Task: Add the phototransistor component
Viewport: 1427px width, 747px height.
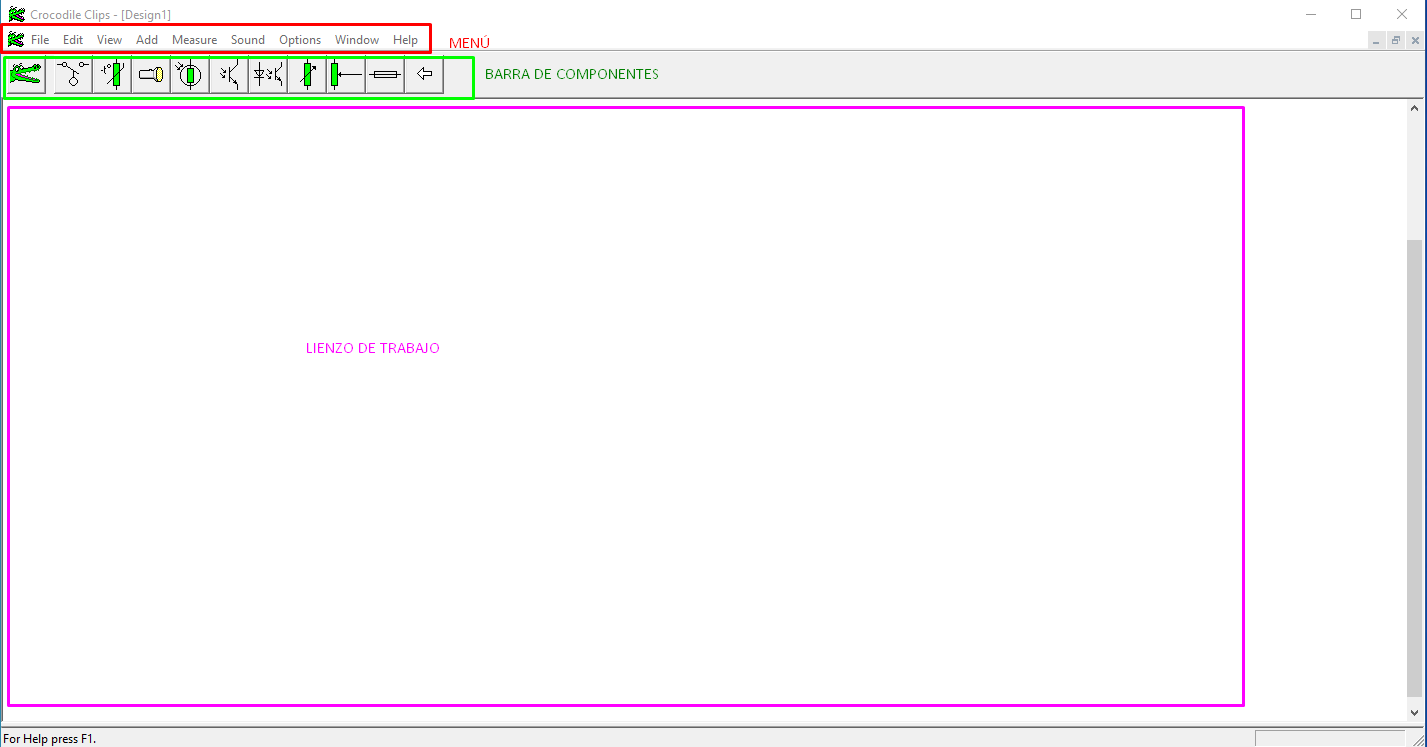Action: (229, 75)
